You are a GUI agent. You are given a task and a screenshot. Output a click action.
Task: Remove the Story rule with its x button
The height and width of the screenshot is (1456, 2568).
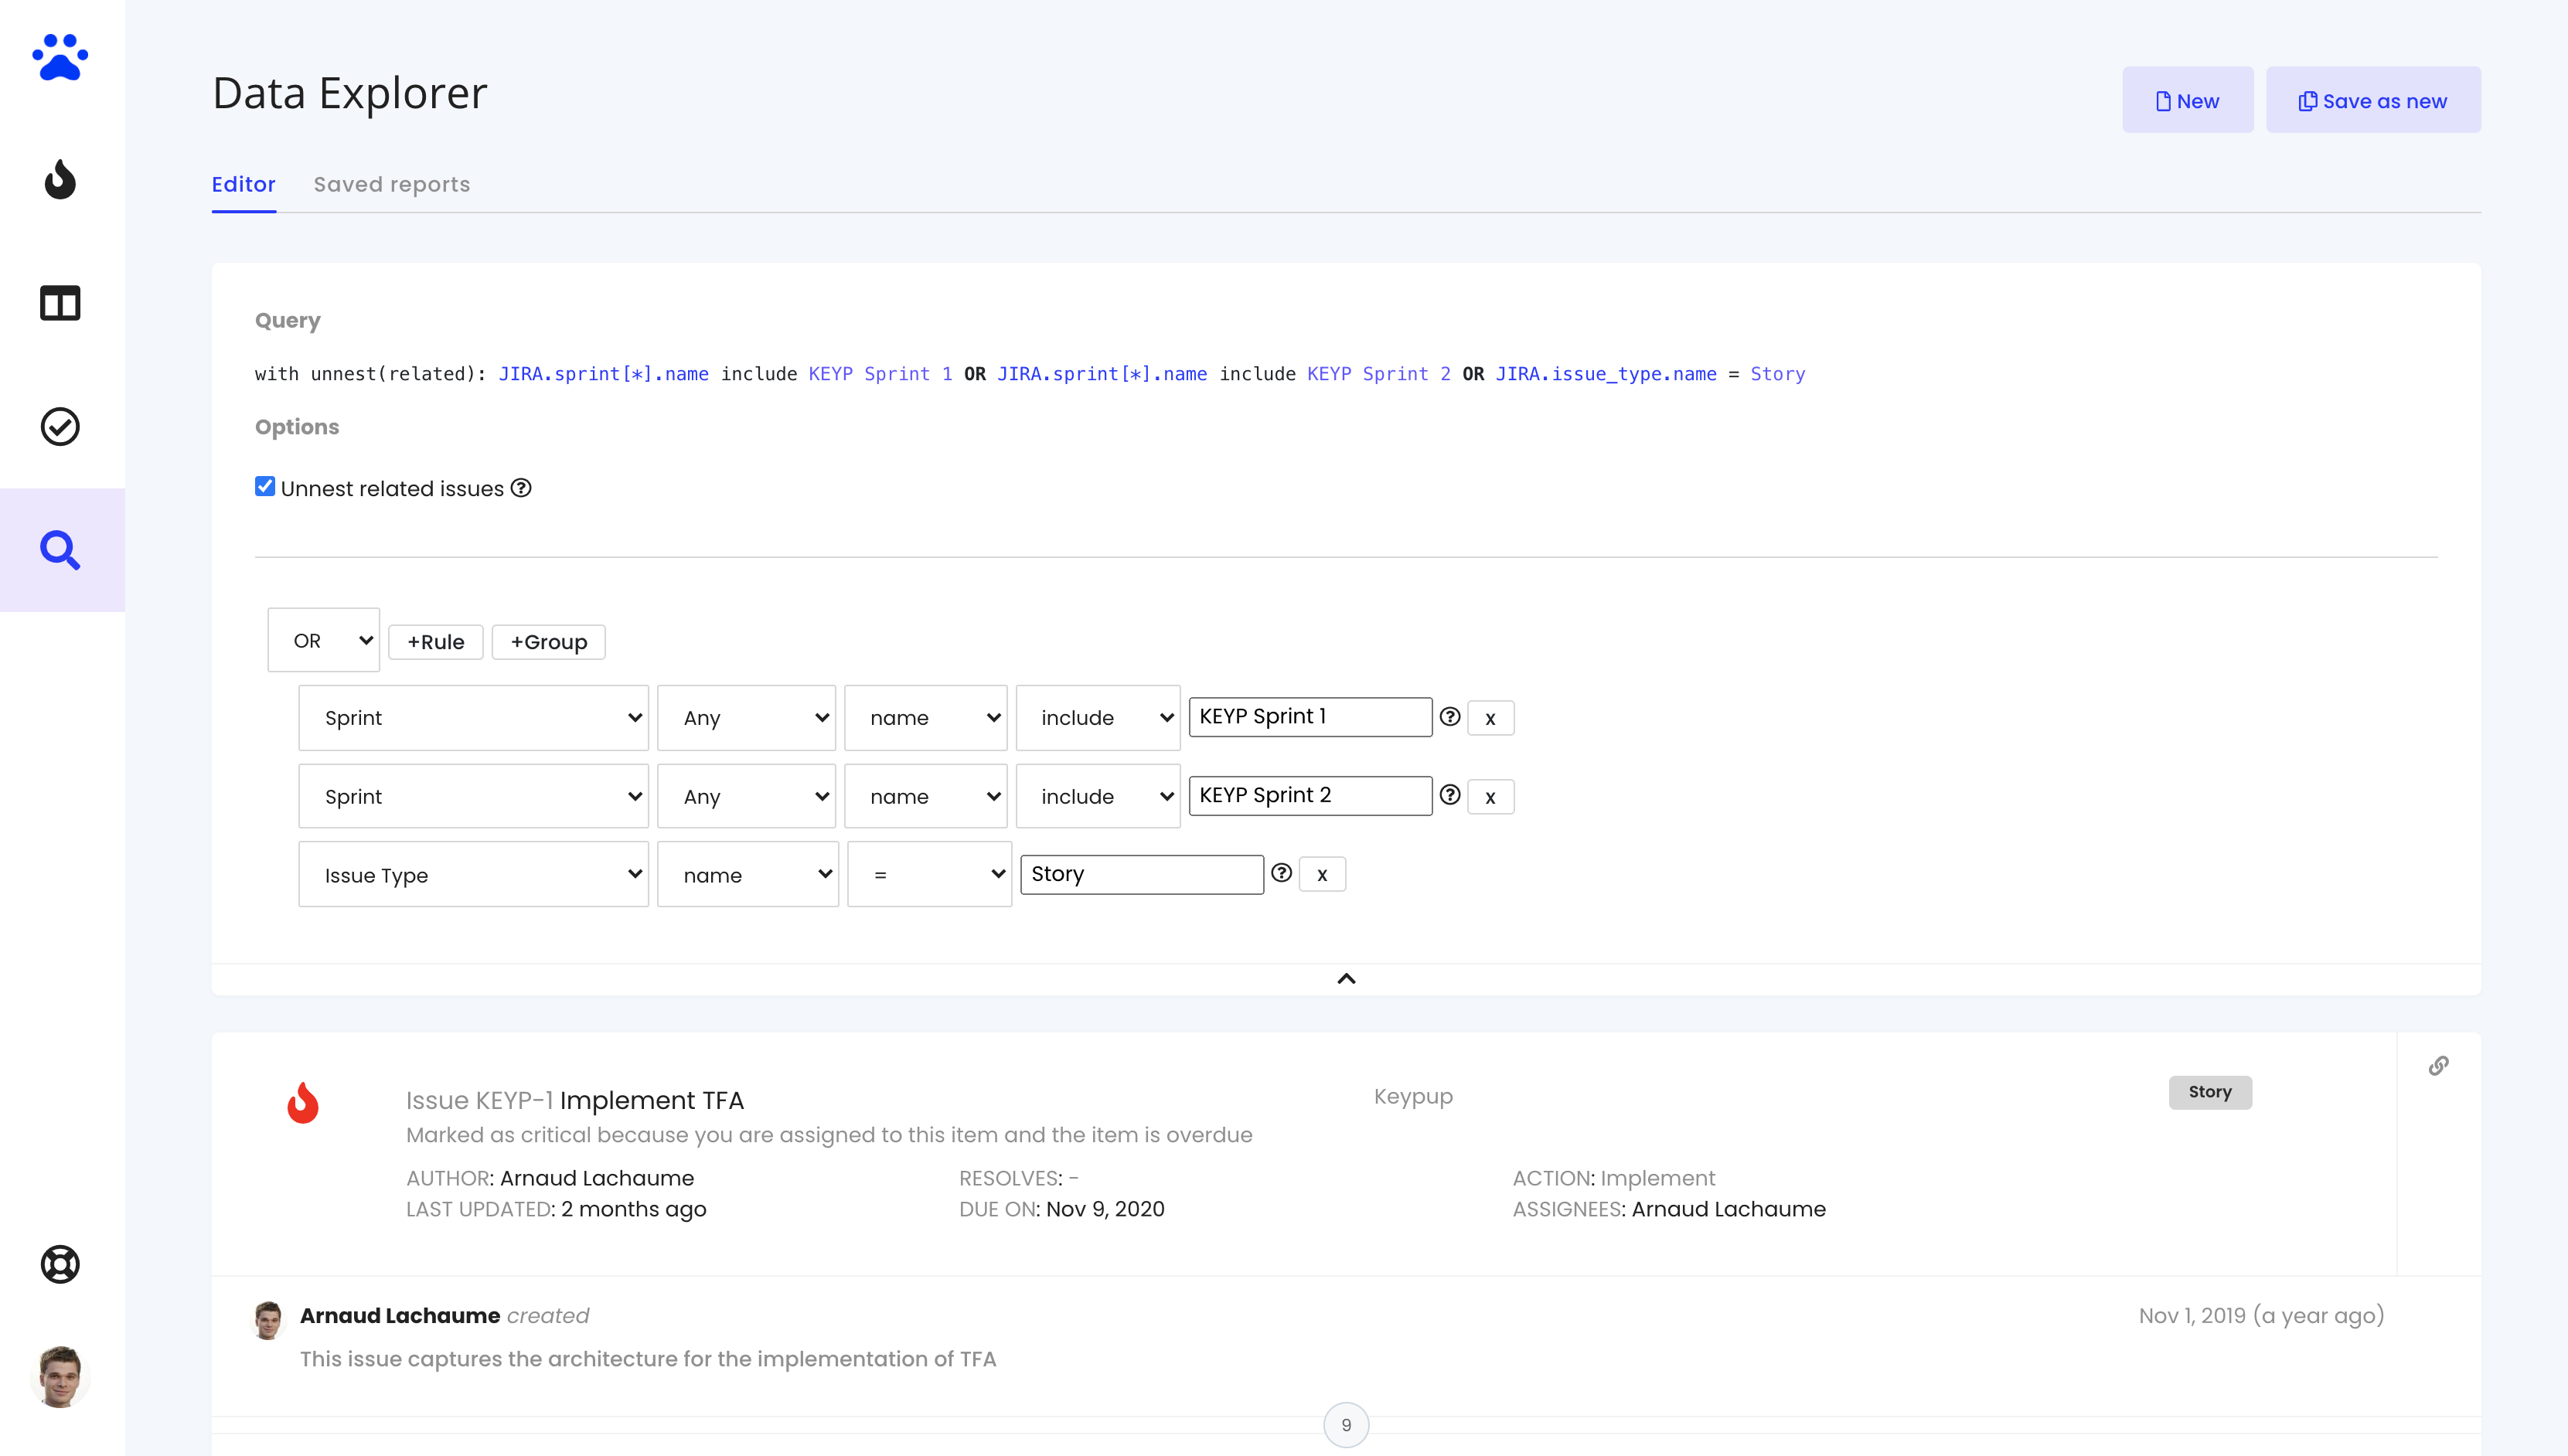click(1322, 873)
